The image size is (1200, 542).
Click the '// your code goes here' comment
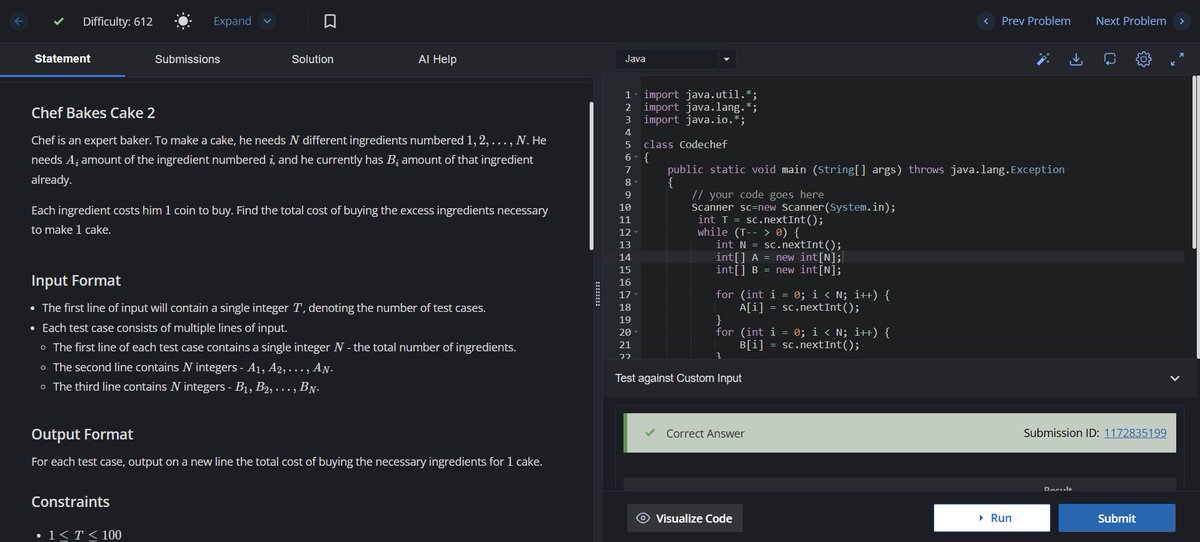point(758,195)
